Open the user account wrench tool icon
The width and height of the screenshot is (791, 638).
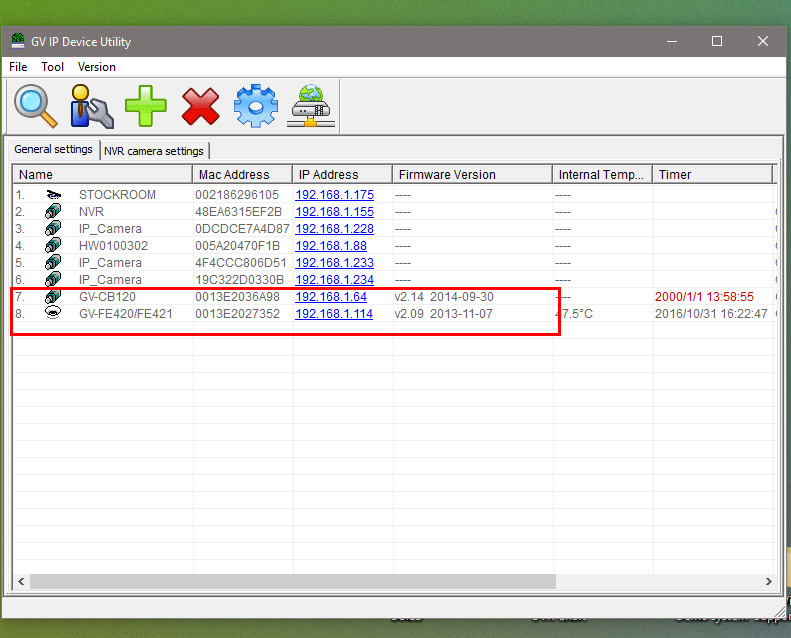(x=91, y=106)
